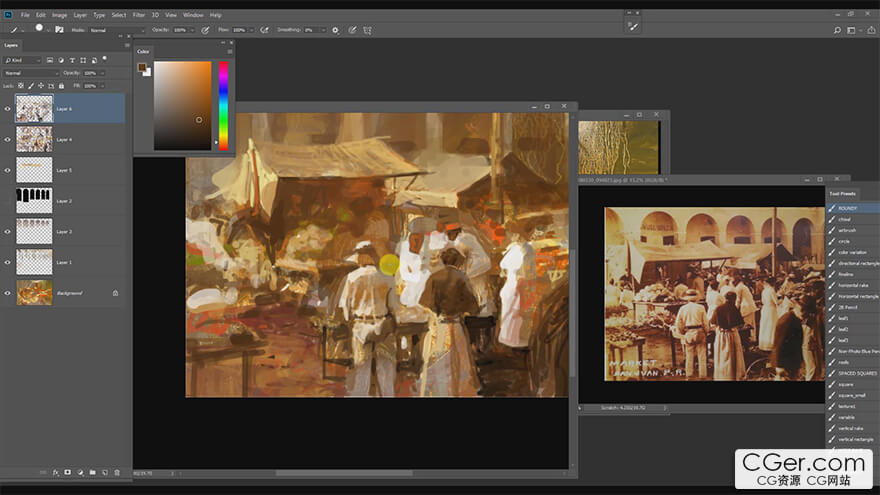Hide Layer 6 with its eye icon
The height and width of the screenshot is (495, 880).
pyautogui.click(x=7, y=108)
